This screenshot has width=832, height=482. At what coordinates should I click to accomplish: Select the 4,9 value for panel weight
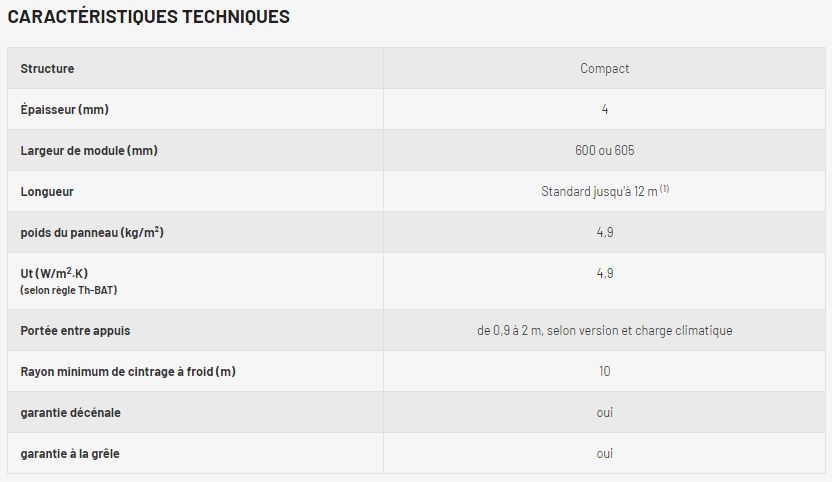point(604,232)
